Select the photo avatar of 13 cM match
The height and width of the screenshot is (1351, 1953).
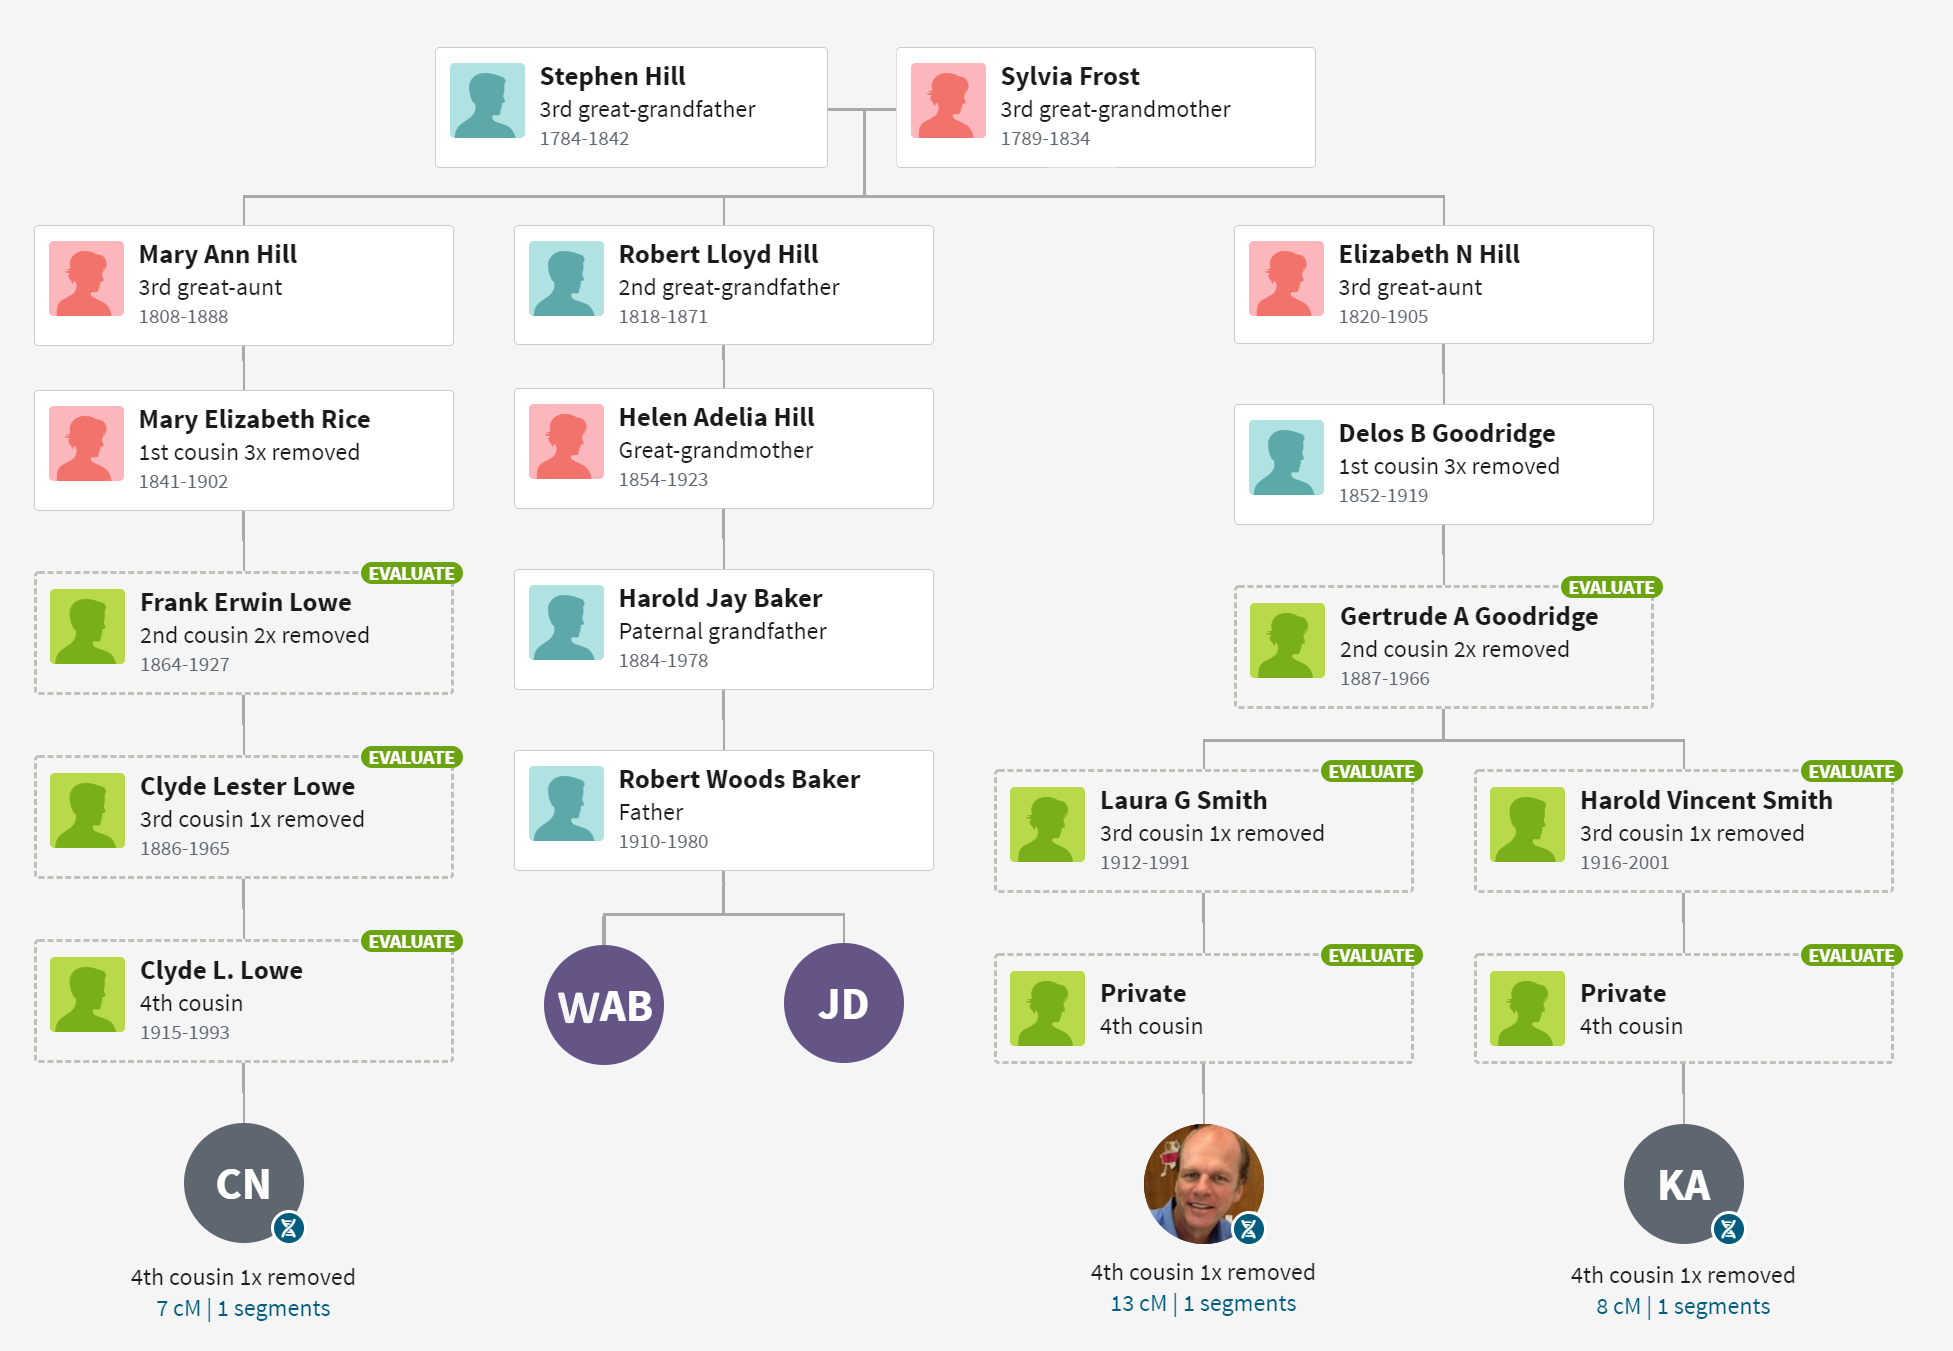click(1204, 1184)
